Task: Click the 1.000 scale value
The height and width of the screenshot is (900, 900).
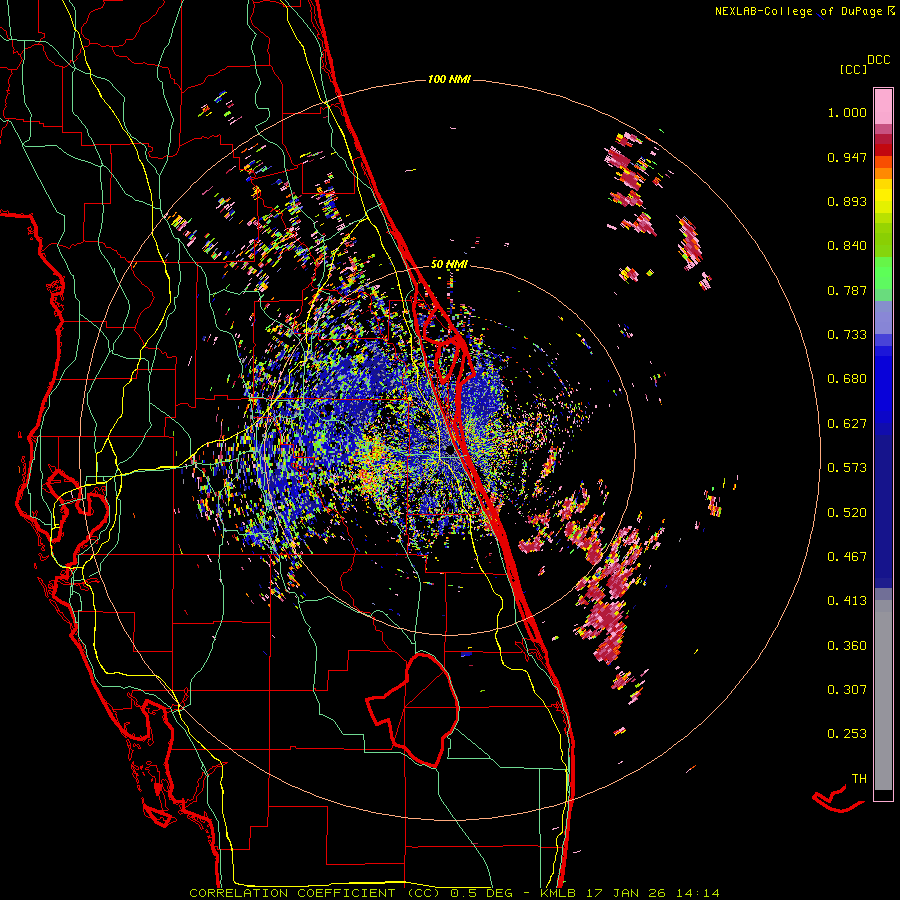Action: click(847, 112)
